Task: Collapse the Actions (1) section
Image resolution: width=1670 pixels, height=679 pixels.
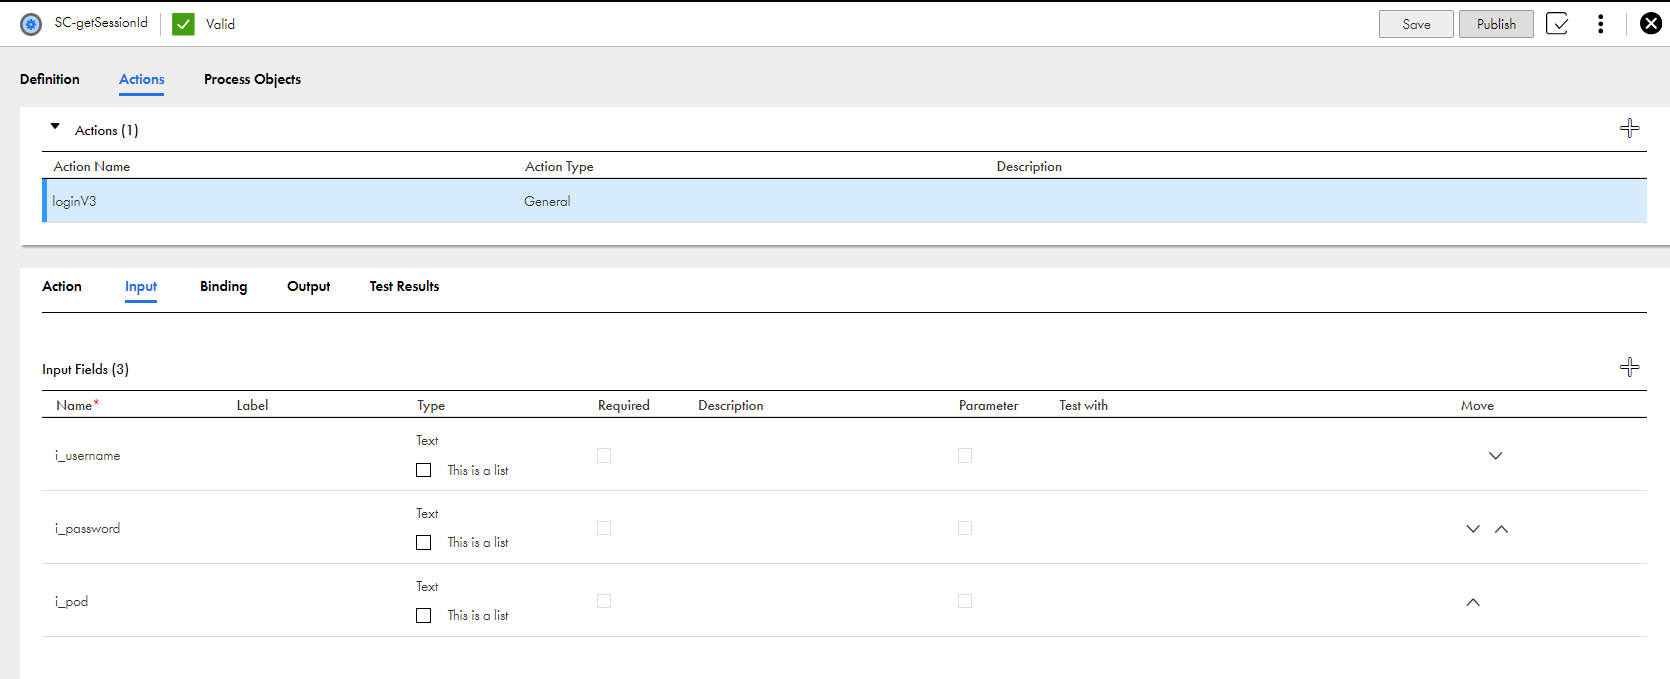Action: click(55, 127)
